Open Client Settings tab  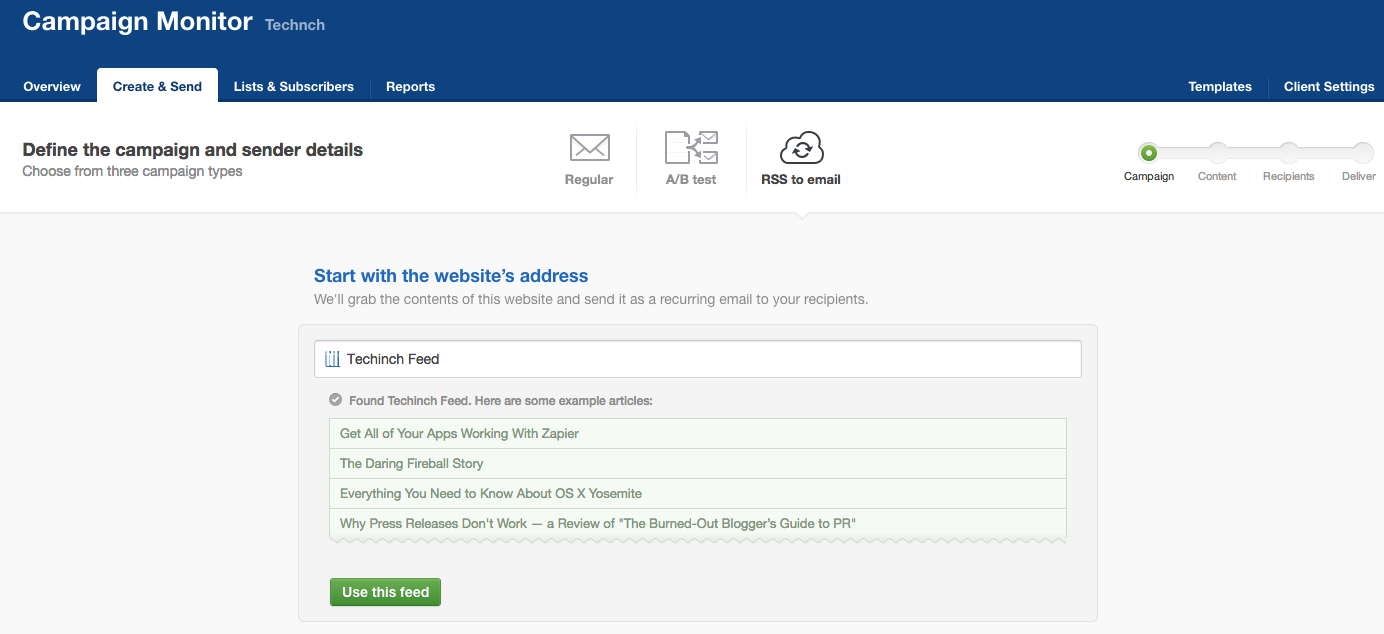[x=1329, y=86]
